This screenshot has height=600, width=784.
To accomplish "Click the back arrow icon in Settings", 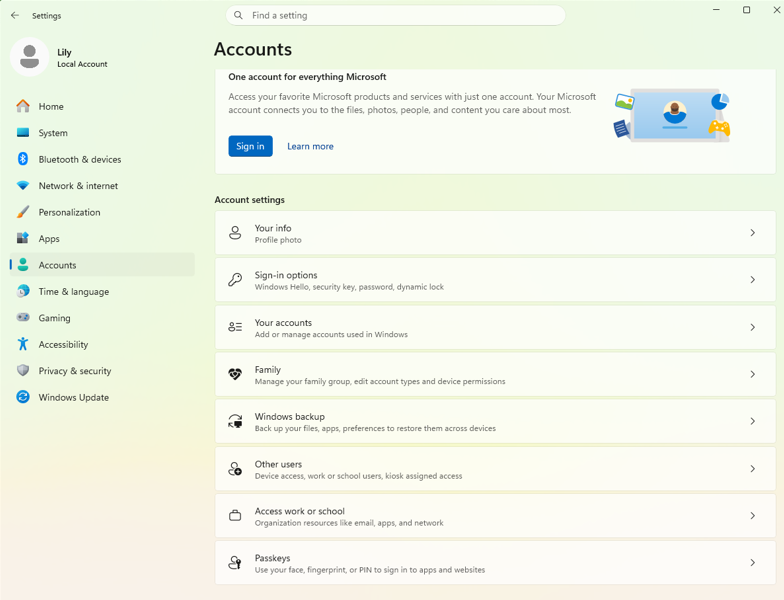I will [15, 16].
